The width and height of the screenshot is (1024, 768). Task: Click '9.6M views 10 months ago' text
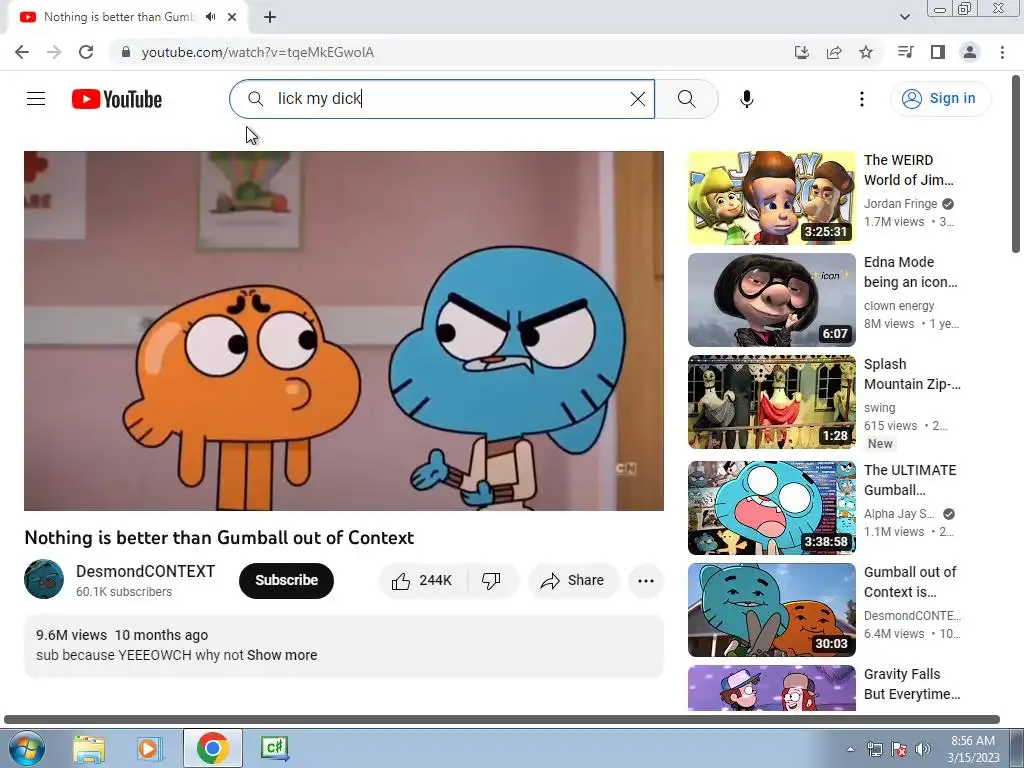(x=121, y=635)
